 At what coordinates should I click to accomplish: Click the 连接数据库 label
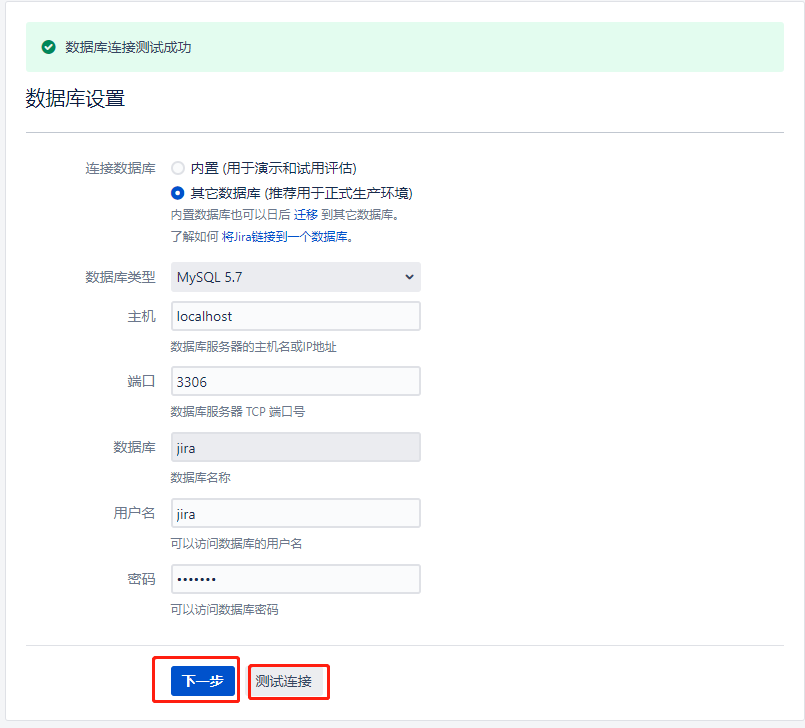pyautogui.click(x=120, y=168)
